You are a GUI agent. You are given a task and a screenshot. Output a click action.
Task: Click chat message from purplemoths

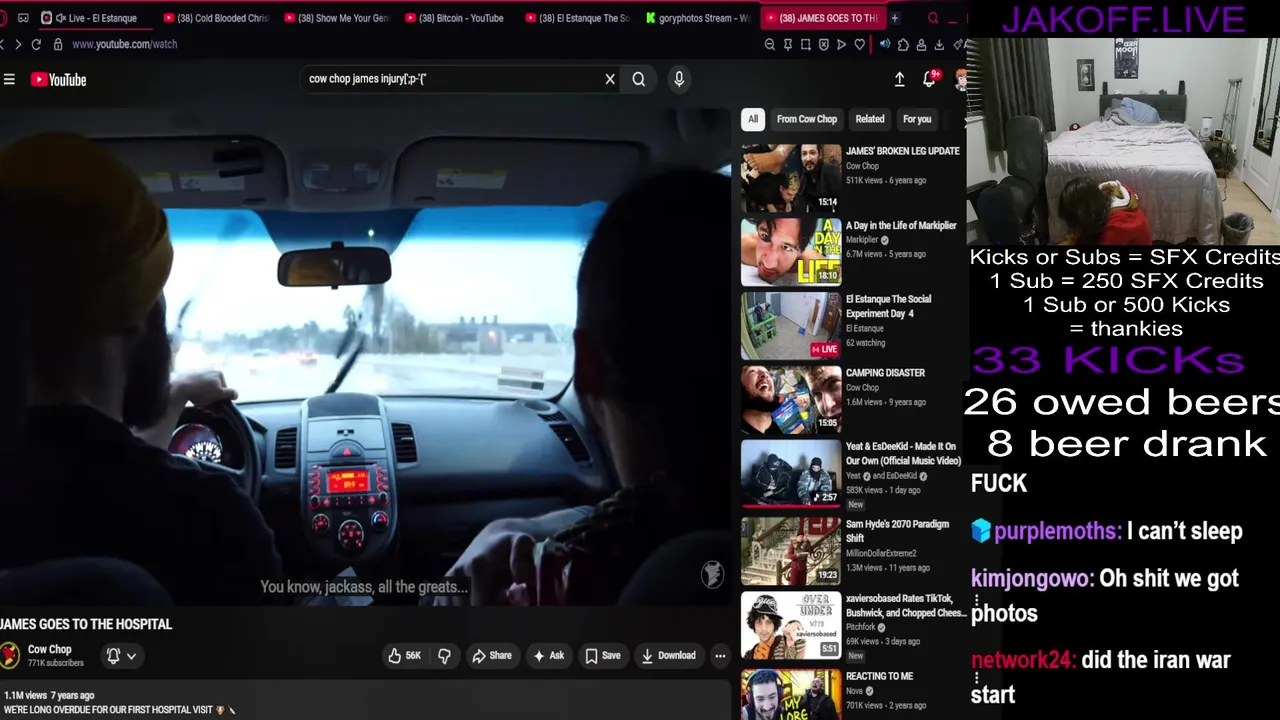1107,531
